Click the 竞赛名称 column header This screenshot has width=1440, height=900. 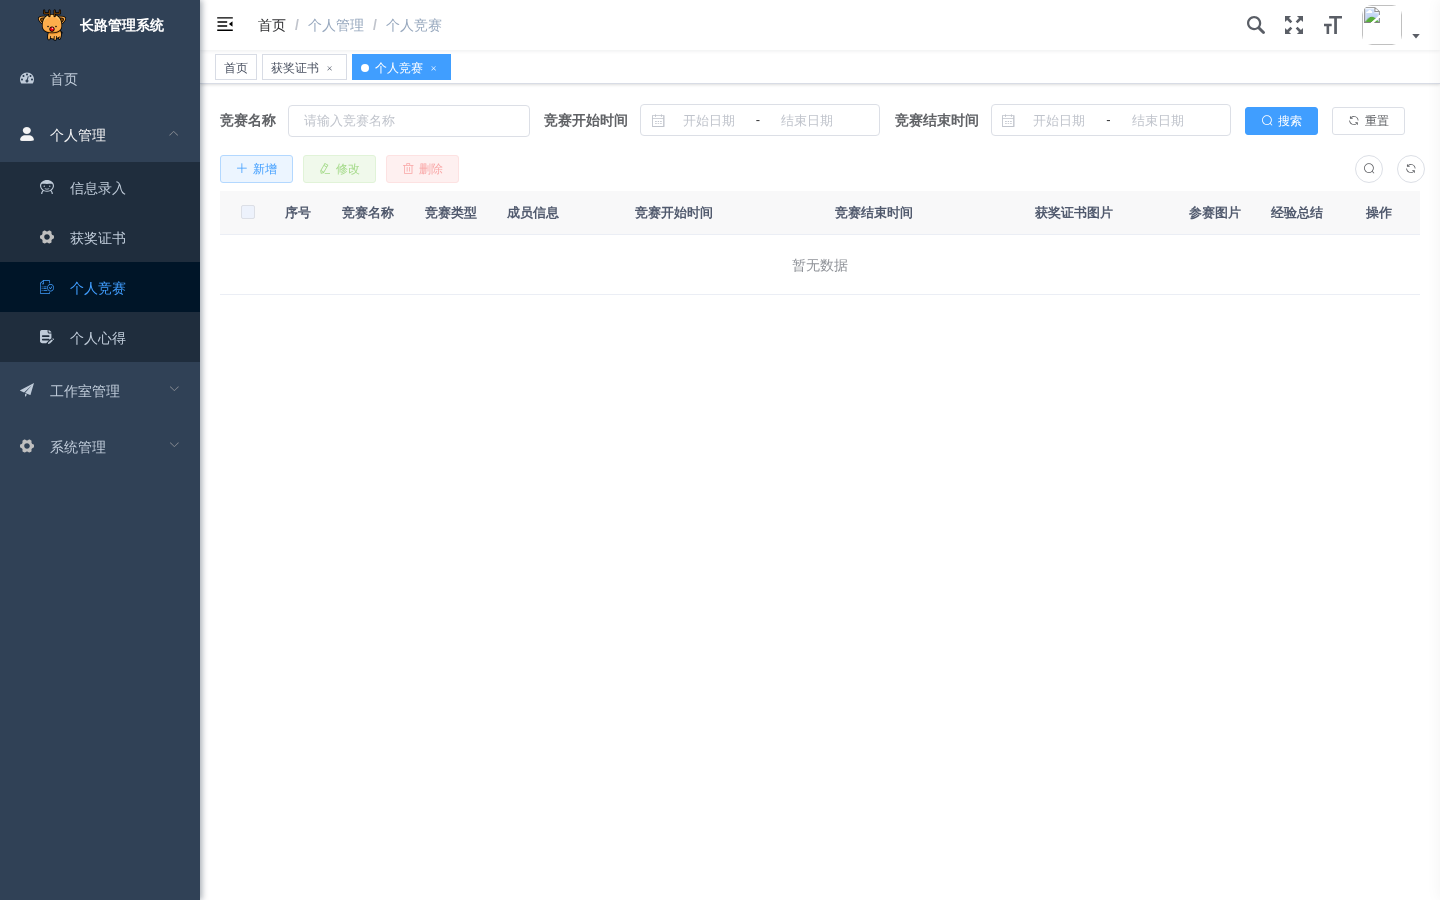tap(368, 213)
